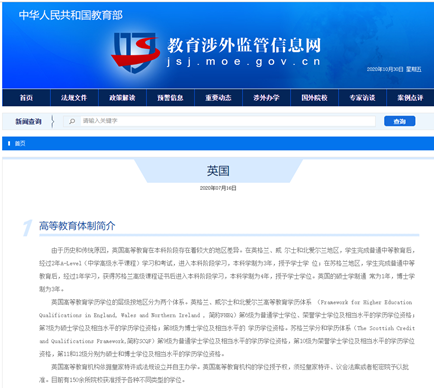The image size is (434, 388).
Task: Click the 首页 breadcrumb link
Action: [20, 143]
